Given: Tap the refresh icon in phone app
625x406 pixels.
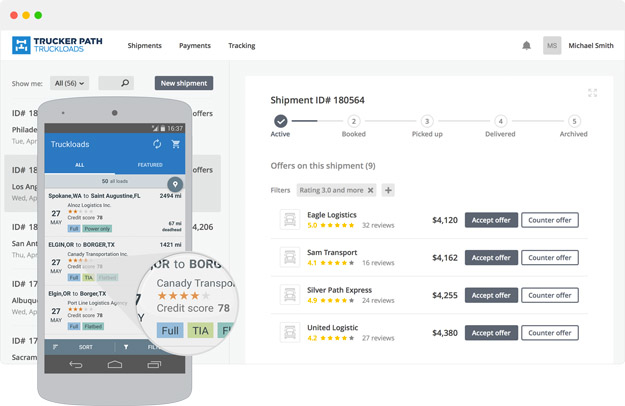Looking at the screenshot, I should (157, 144).
